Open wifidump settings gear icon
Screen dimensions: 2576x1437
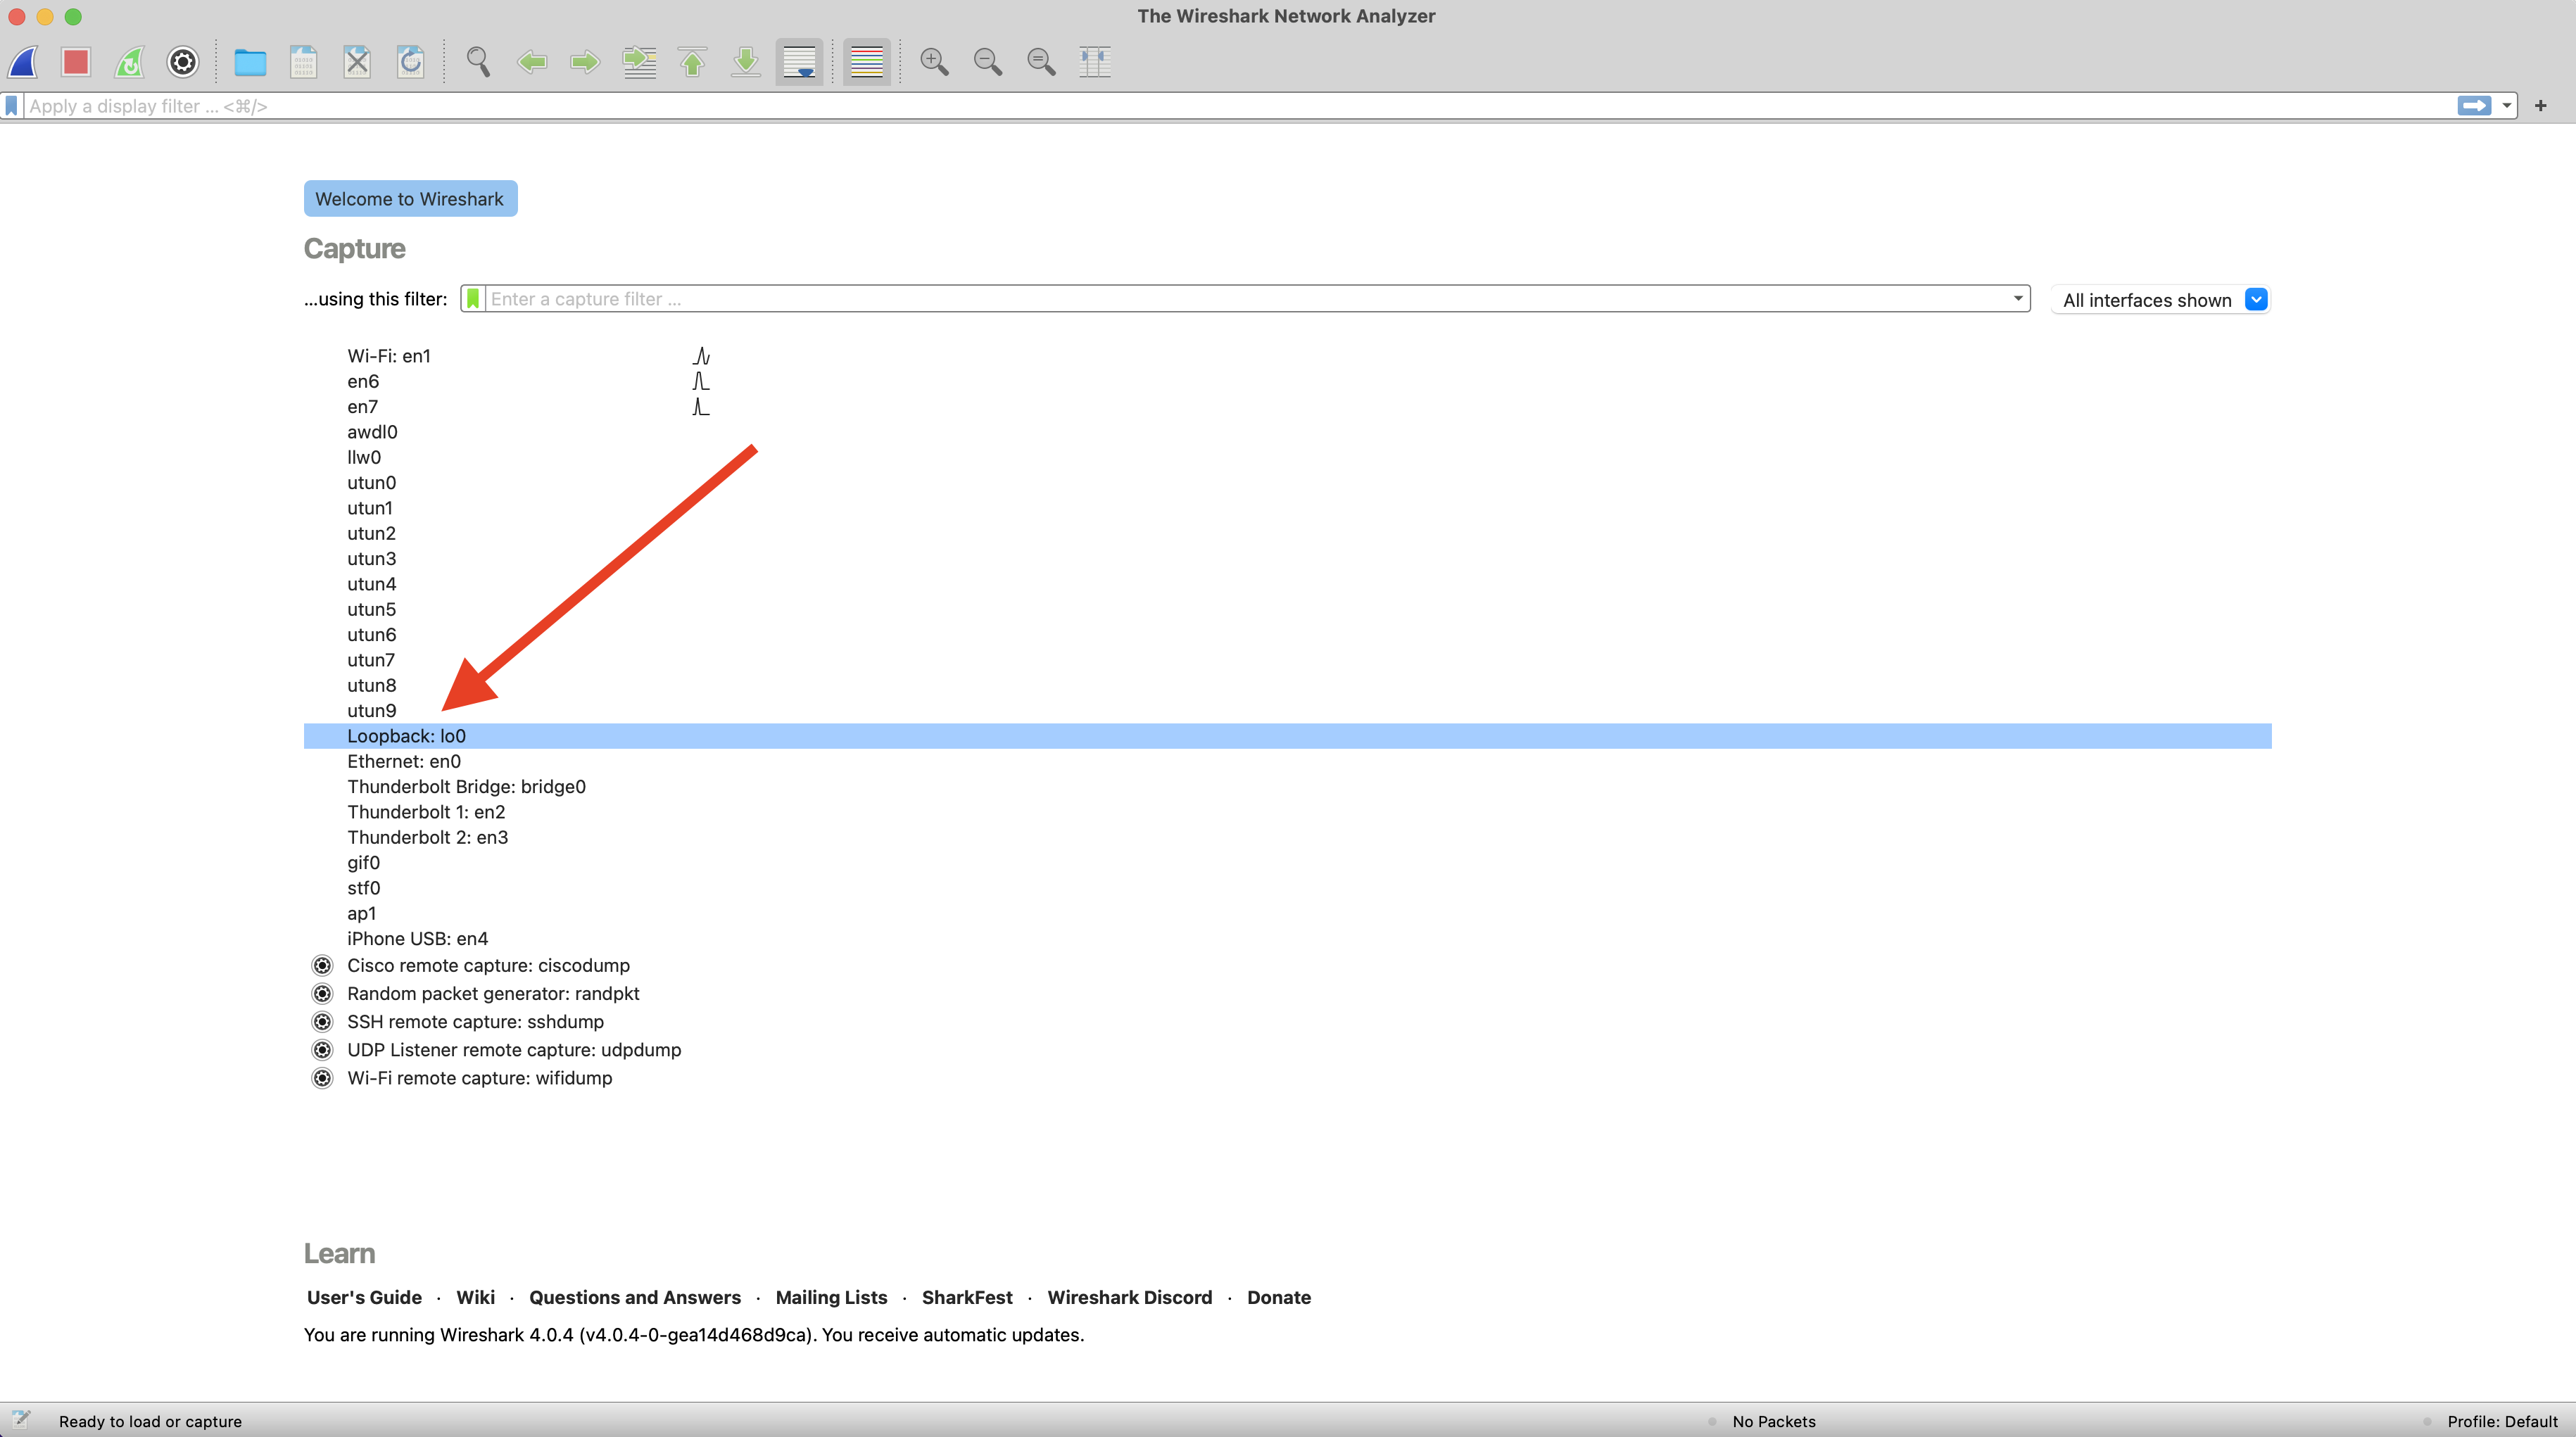pyautogui.click(x=322, y=1078)
